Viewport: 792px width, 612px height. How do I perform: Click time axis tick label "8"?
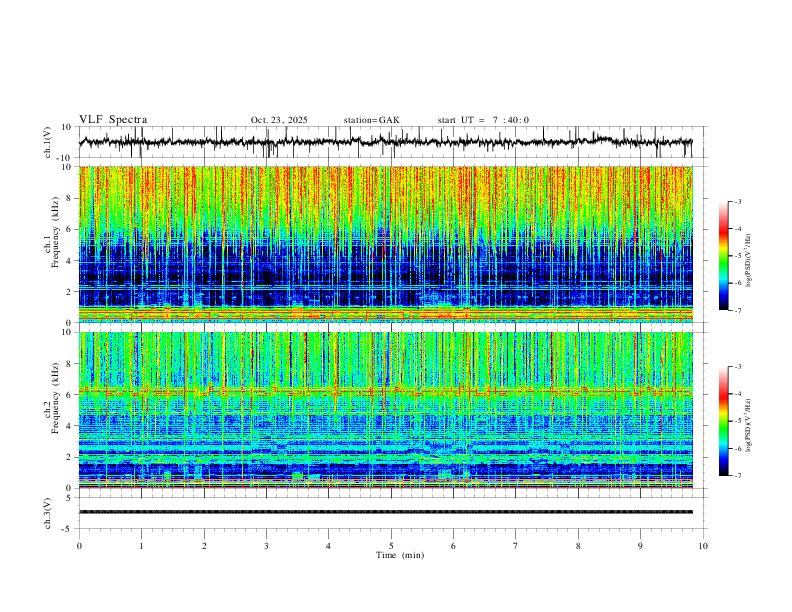click(x=578, y=546)
